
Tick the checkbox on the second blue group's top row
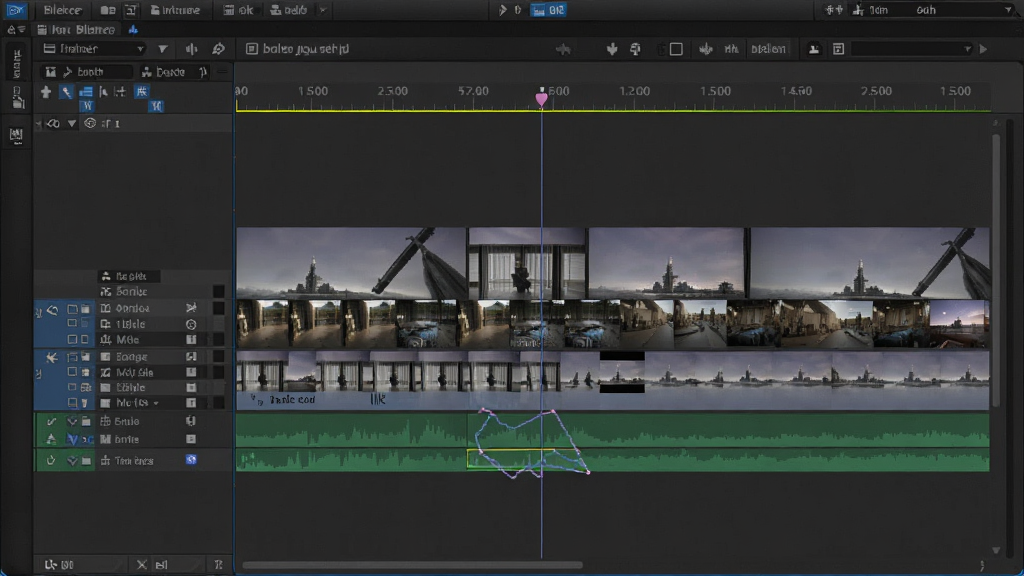pos(72,357)
